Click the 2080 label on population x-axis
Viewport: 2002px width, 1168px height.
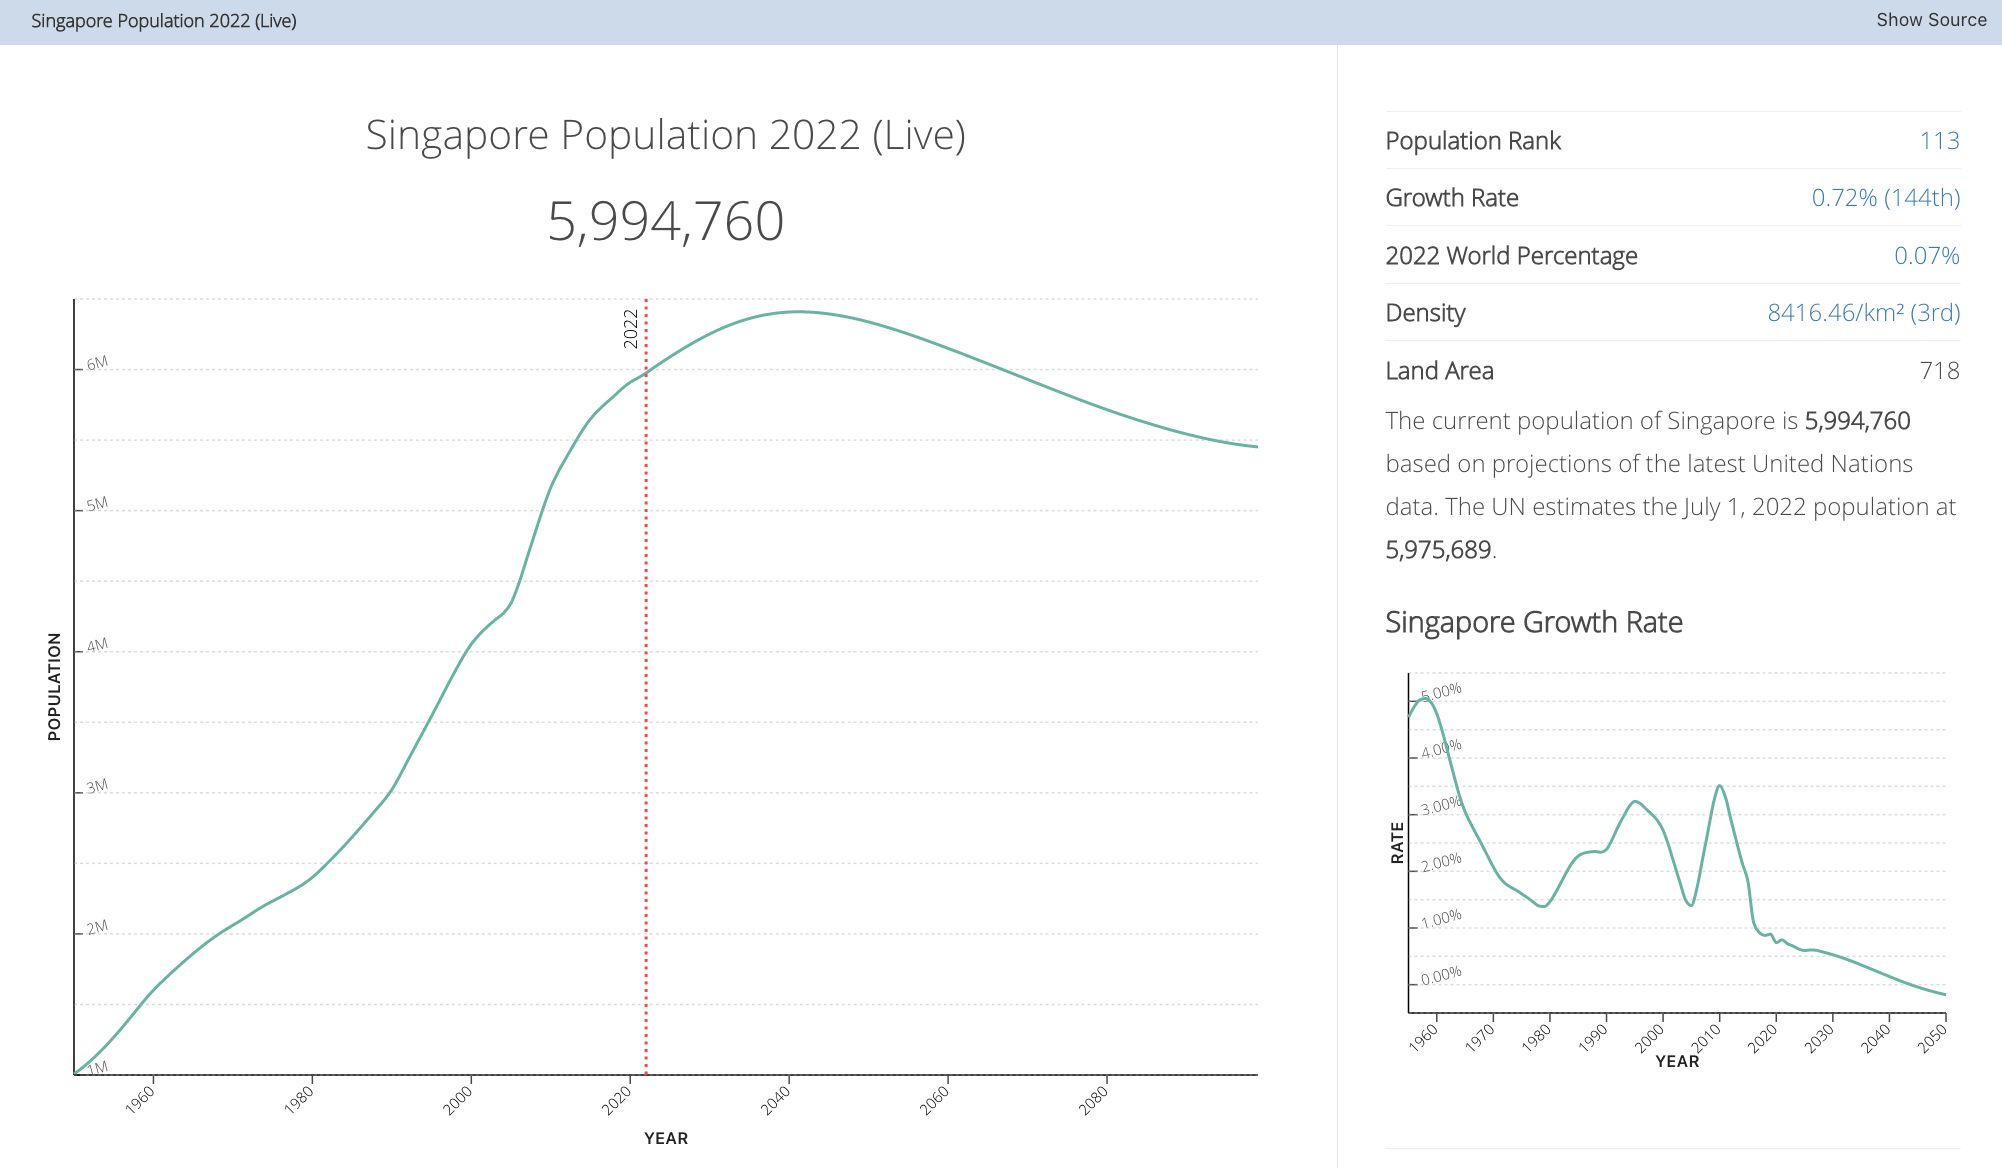[1095, 1100]
